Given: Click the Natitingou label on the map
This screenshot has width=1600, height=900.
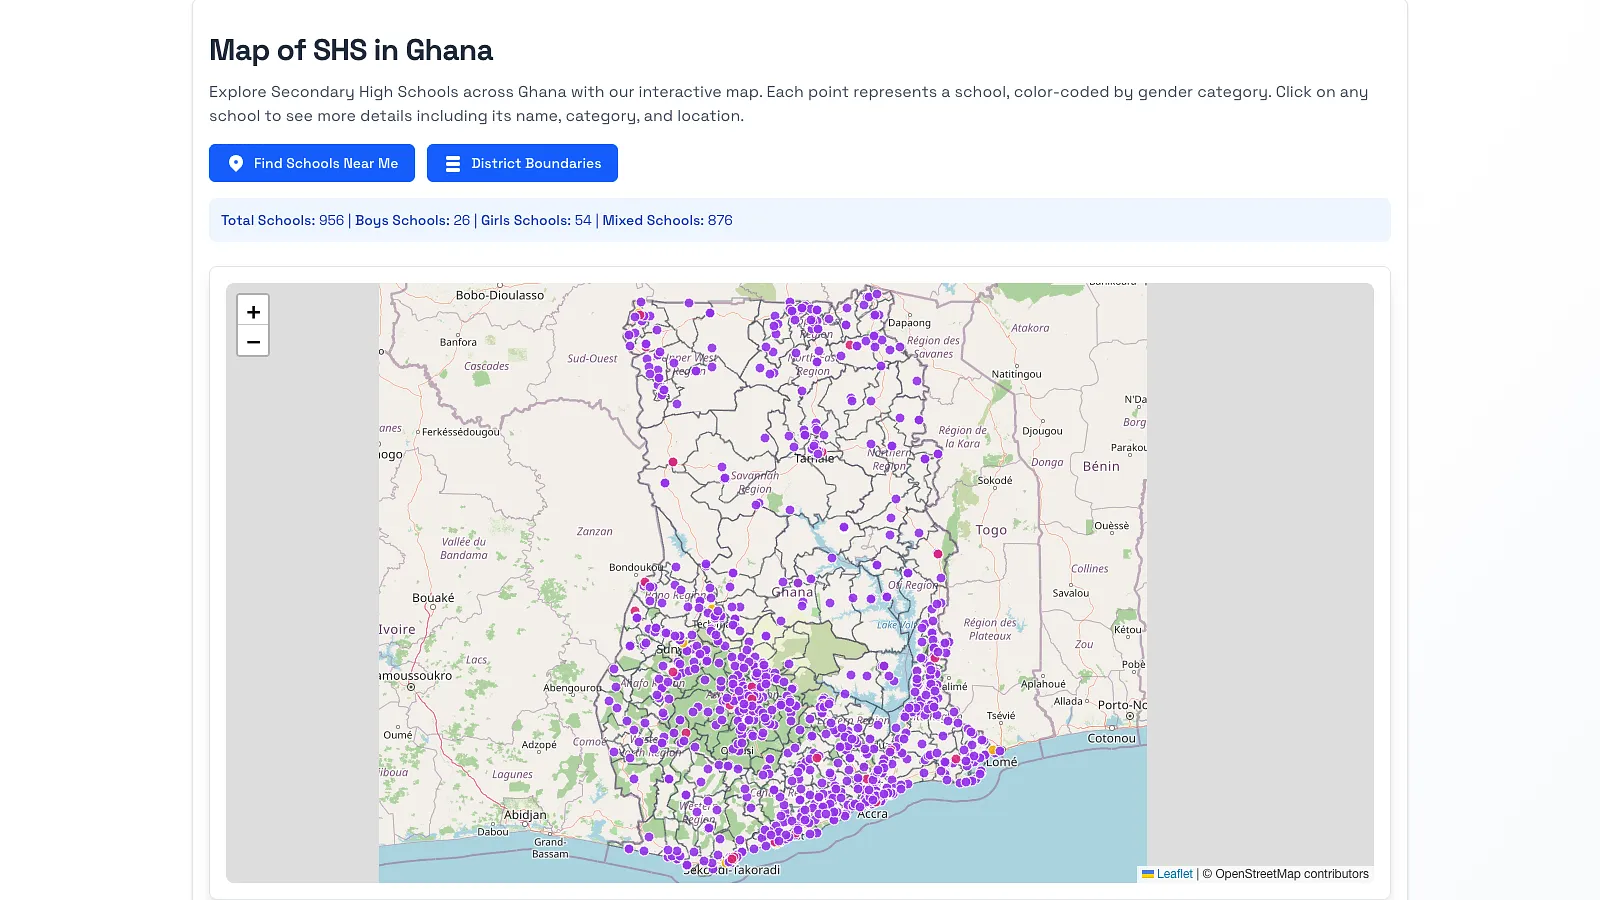Looking at the screenshot, I should (1016, 374).
